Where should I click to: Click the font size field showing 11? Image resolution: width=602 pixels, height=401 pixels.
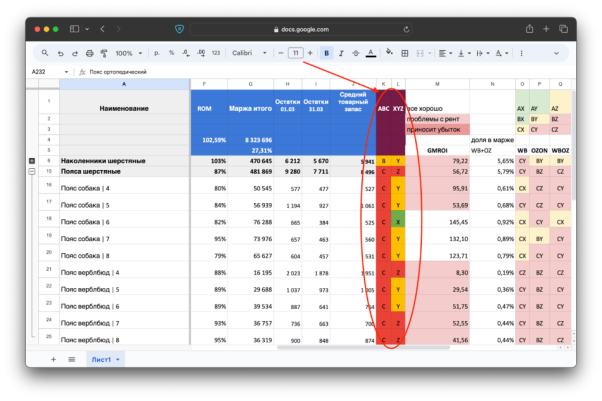pyautogui.click(x=296, y=53)
